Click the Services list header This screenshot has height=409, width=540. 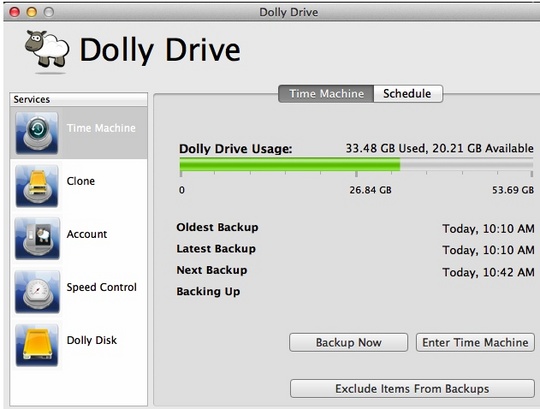pyautogui.click(x=79, y=99)
